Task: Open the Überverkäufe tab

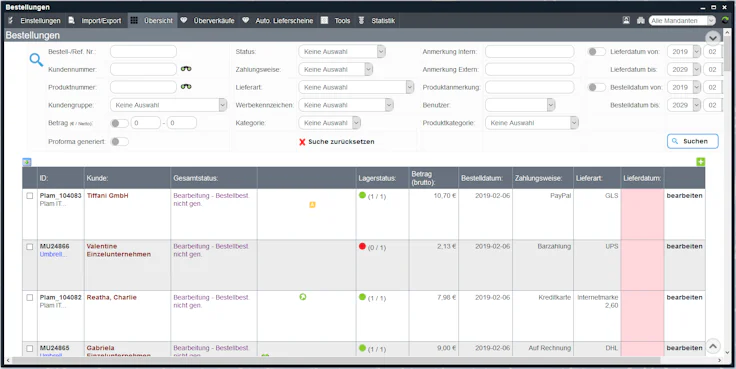Action: 208,21
